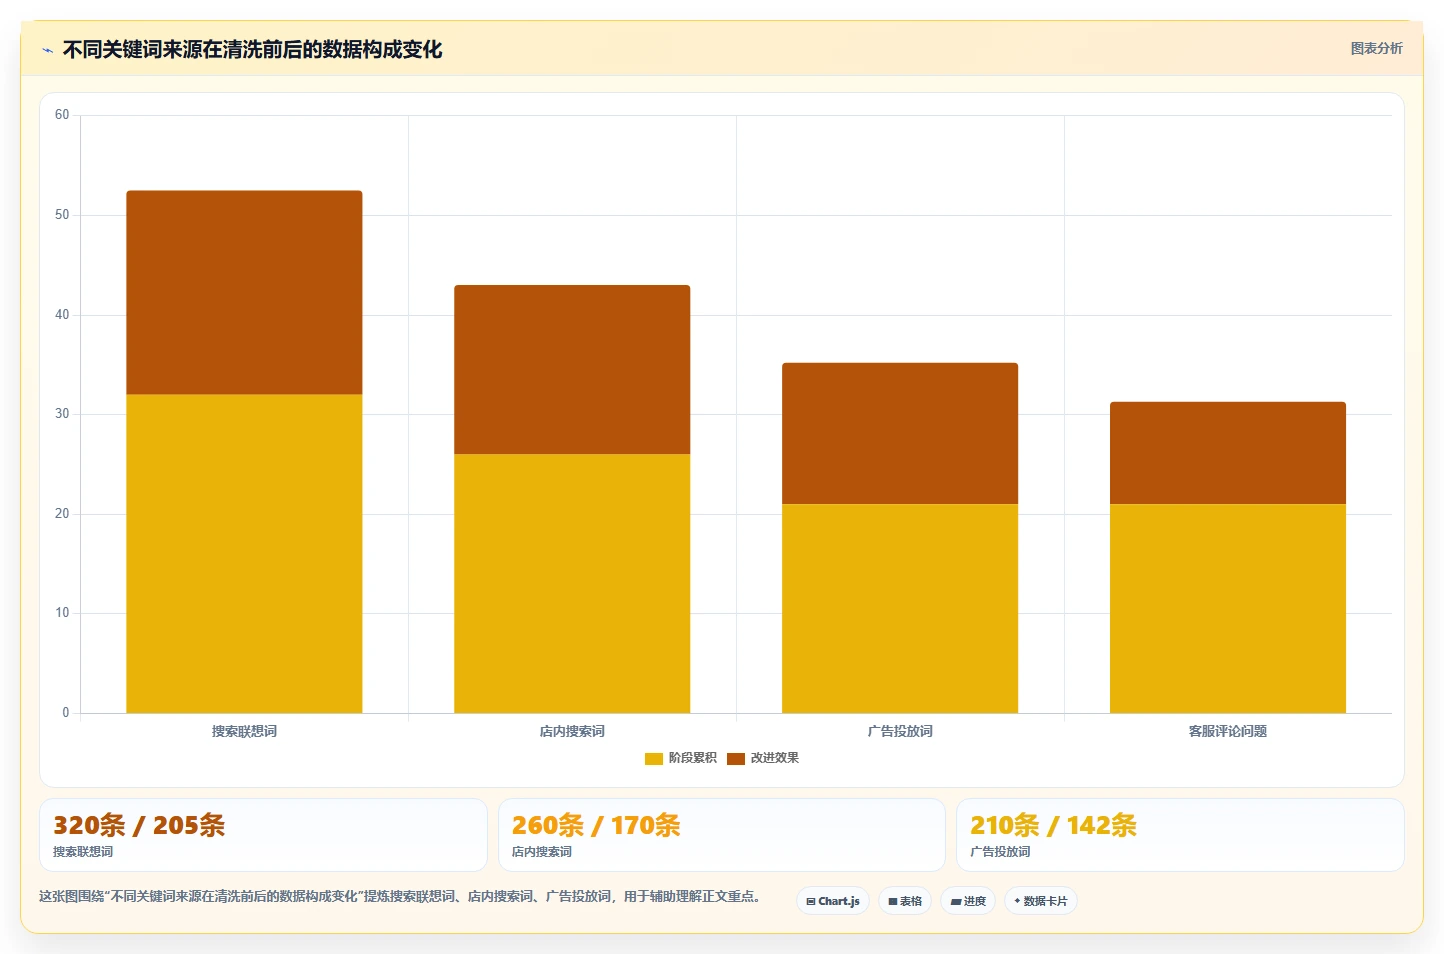Click the brown bar segment for 店内搜索词
Screen dimensions: 1444x954
point(572,369)
